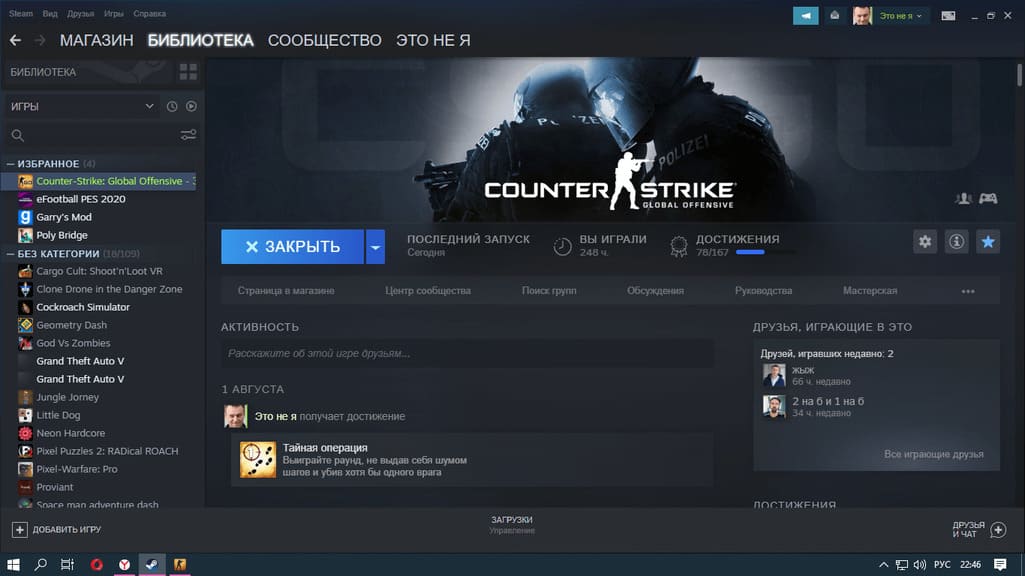The height and width of the screenshot is (576, 1025).
Task: Open the Steam menu
Action: point(20,13)
